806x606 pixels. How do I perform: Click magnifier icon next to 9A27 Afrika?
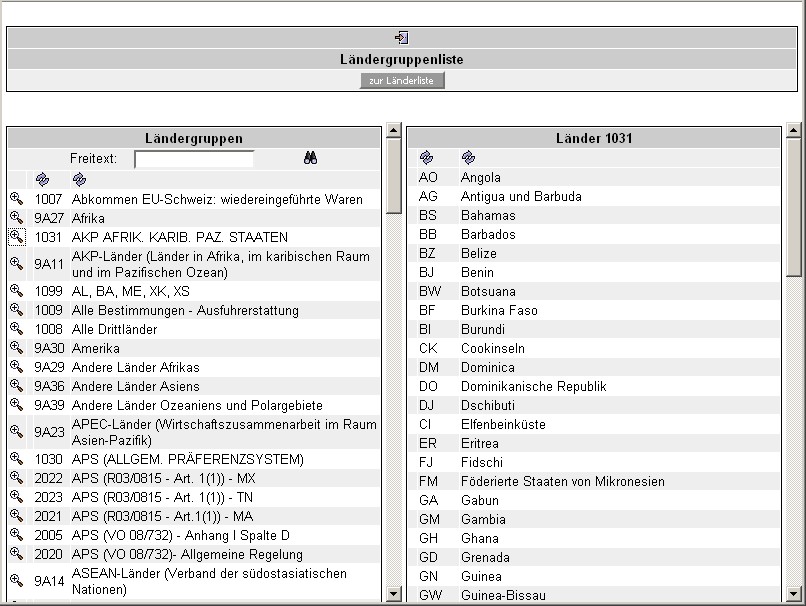click(16, 218)
